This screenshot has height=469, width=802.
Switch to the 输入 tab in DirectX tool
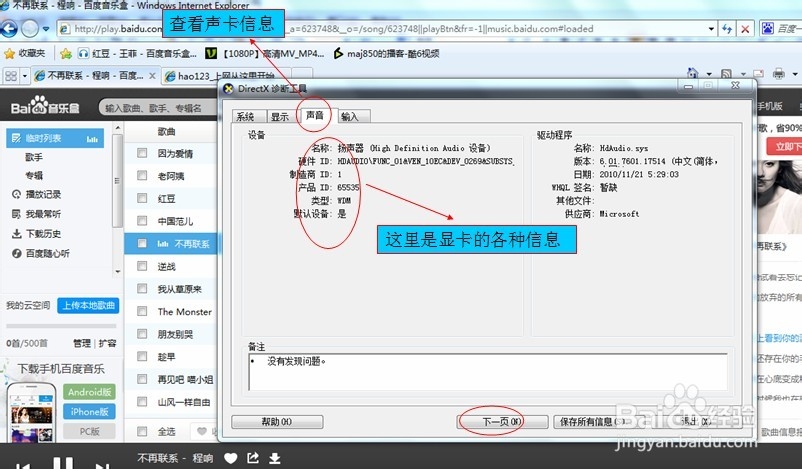353,116
